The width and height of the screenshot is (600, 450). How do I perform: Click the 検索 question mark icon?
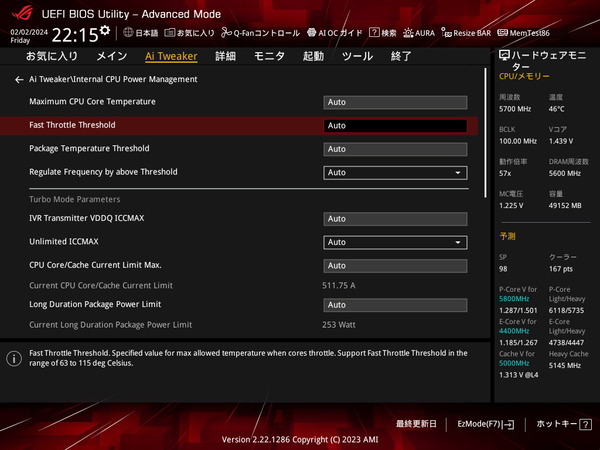pos(374,33)
